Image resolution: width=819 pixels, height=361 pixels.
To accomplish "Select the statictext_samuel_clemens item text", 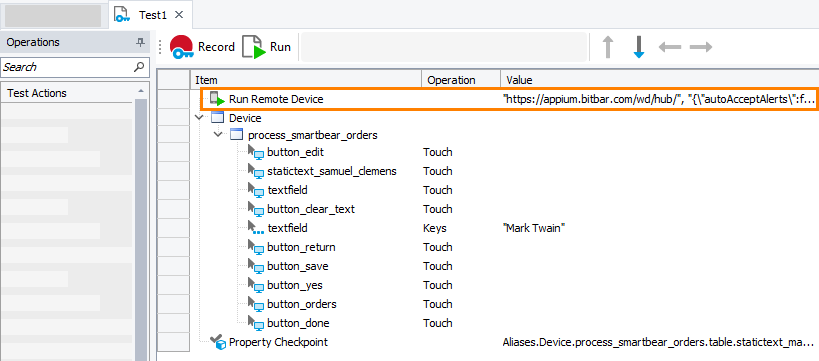I will pos(332,171).
